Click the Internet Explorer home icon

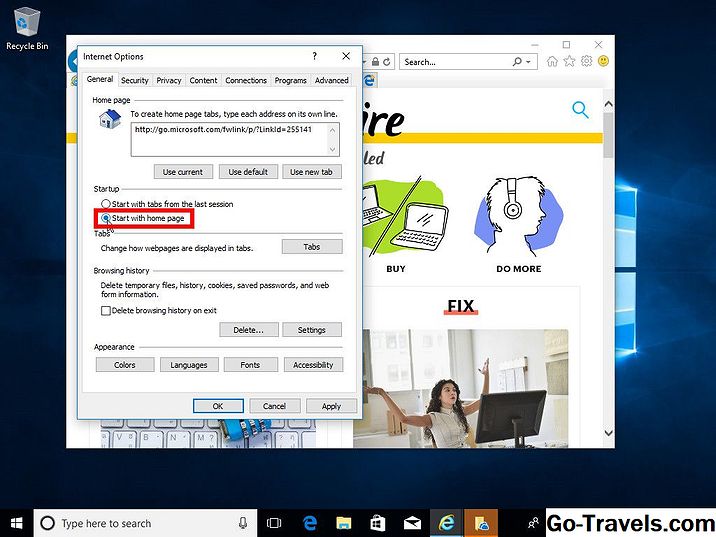tap(552, 61)
